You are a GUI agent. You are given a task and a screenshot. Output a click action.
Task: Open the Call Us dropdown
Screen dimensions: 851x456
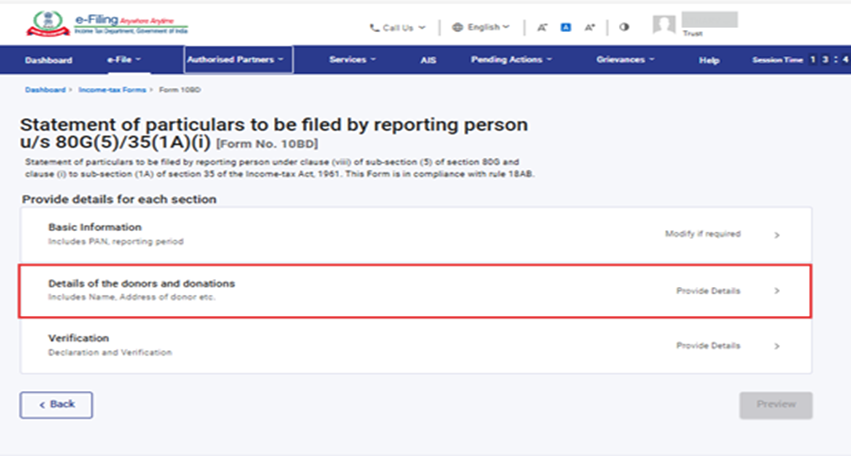397,27
